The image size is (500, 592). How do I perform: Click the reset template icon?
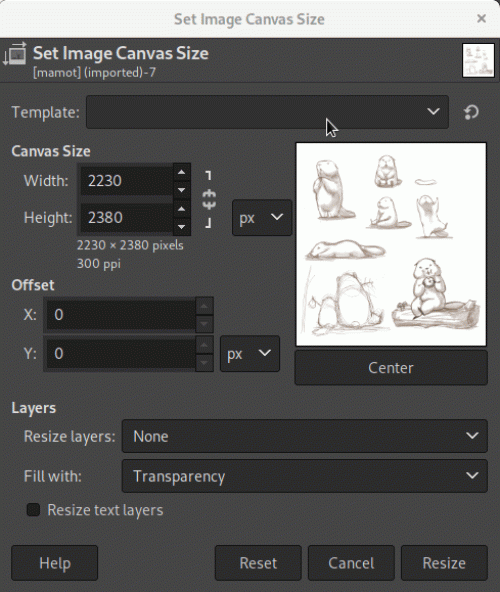(471, 112)
